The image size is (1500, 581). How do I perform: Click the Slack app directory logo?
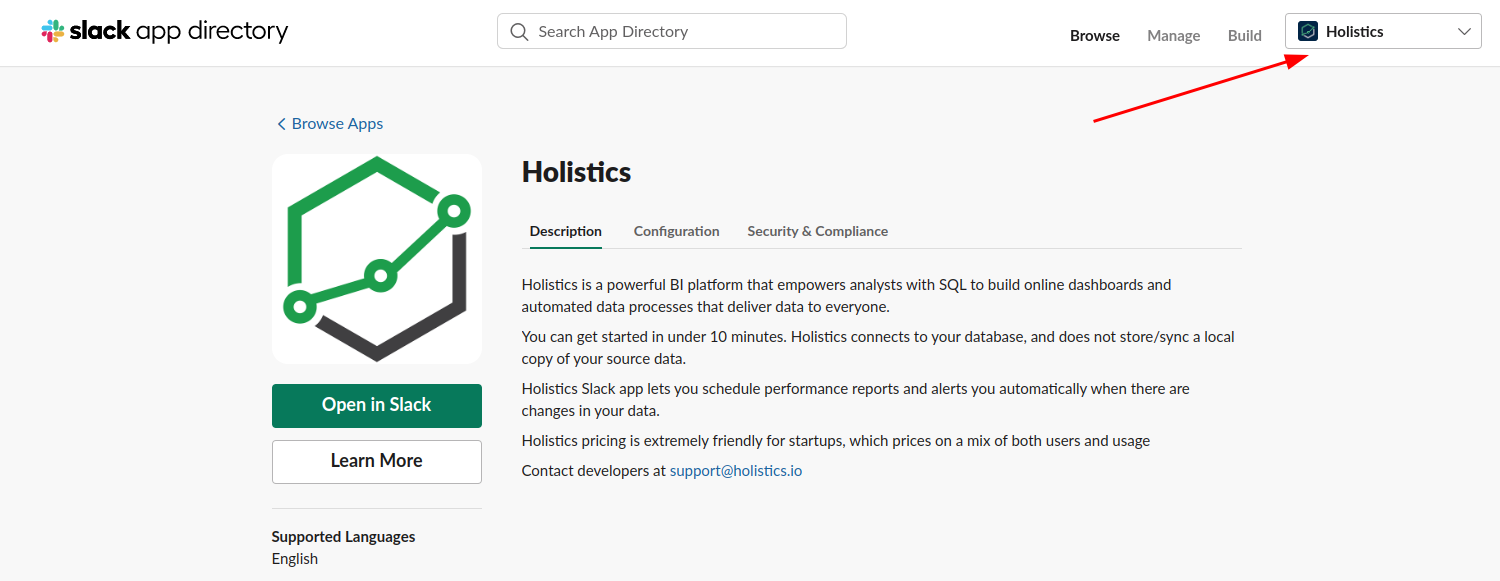[x=165, y=31]
